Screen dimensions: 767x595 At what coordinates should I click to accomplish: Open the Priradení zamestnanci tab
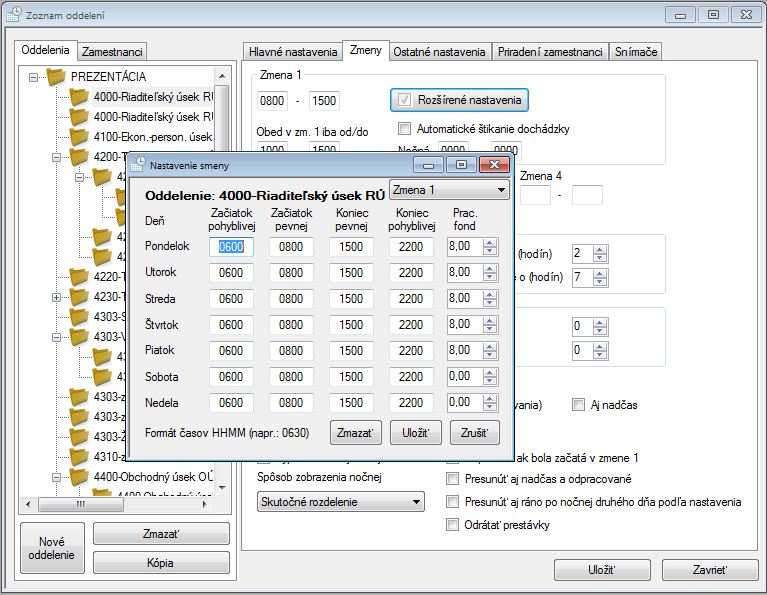coord(550,52)
